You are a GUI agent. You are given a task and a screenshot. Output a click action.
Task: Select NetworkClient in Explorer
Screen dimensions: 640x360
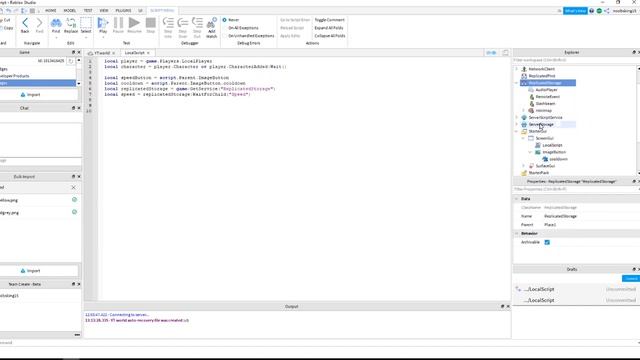[541, 69]
